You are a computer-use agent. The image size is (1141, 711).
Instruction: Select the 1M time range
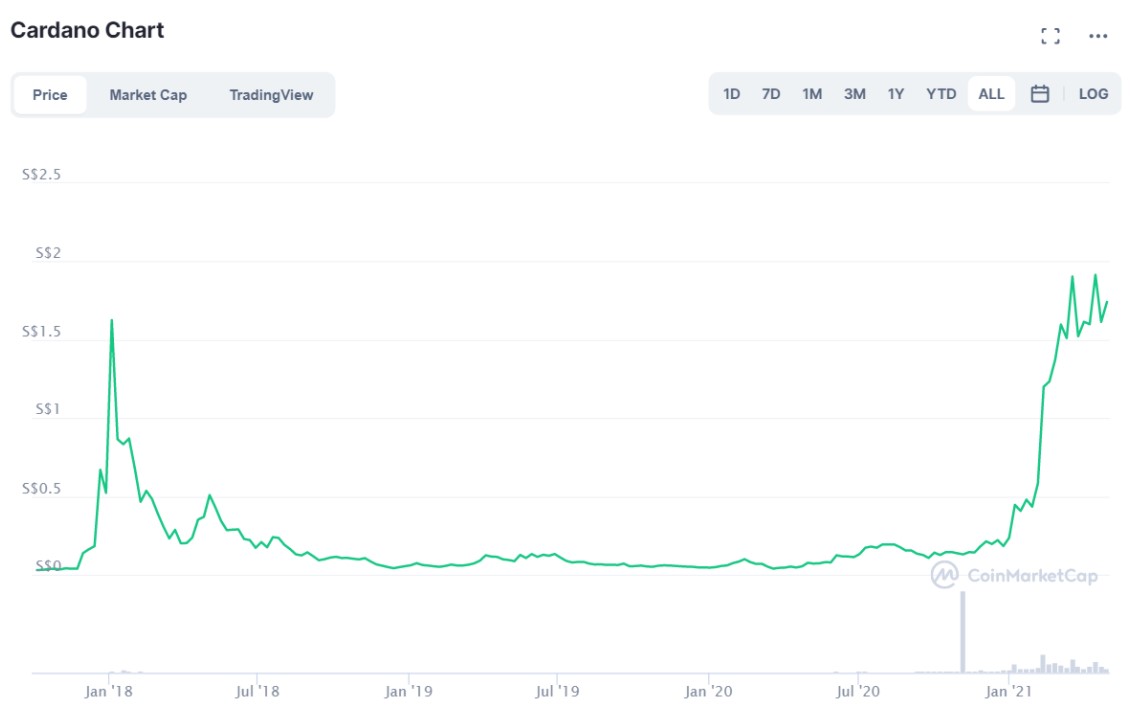[812, 94]
